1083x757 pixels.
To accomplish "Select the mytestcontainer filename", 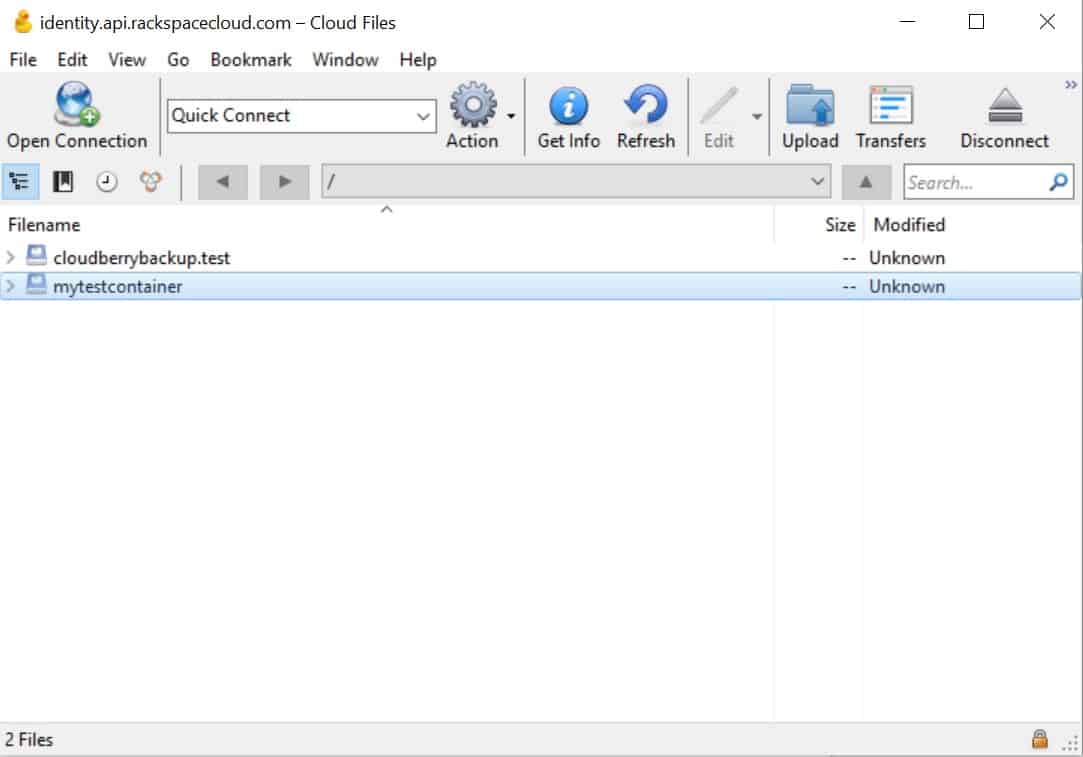I will point(118,286).
